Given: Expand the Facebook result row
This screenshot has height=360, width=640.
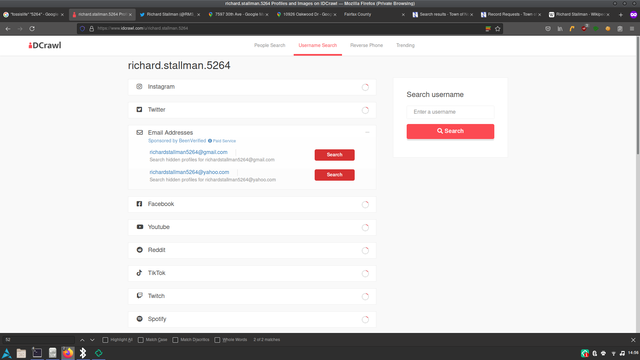Looking at the screenshot, I should click(252, 204).
